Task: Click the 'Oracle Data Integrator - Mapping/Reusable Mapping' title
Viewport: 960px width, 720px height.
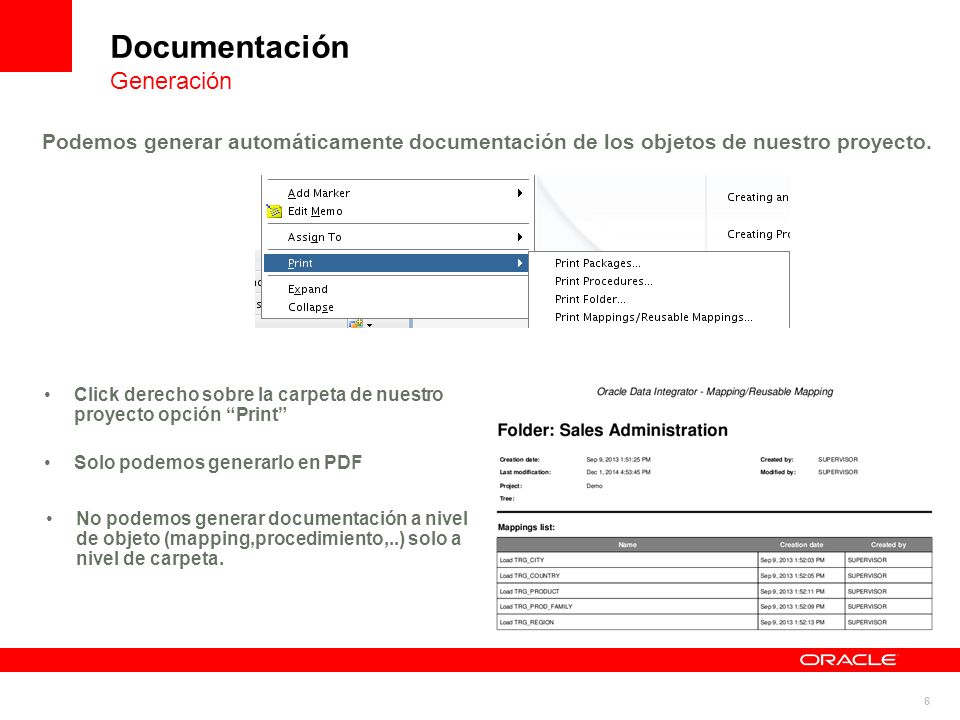Action: [x=714, y=392]
